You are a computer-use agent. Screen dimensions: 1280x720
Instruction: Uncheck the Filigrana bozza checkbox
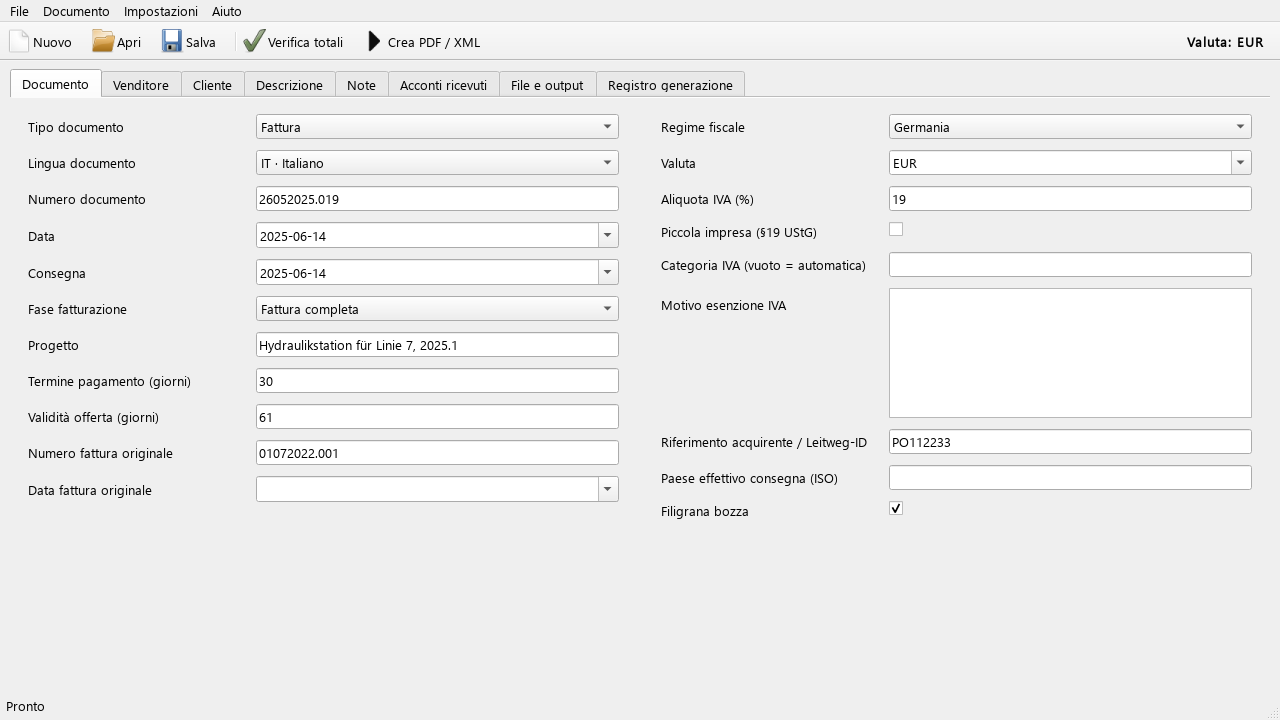(x=896, y=508)
